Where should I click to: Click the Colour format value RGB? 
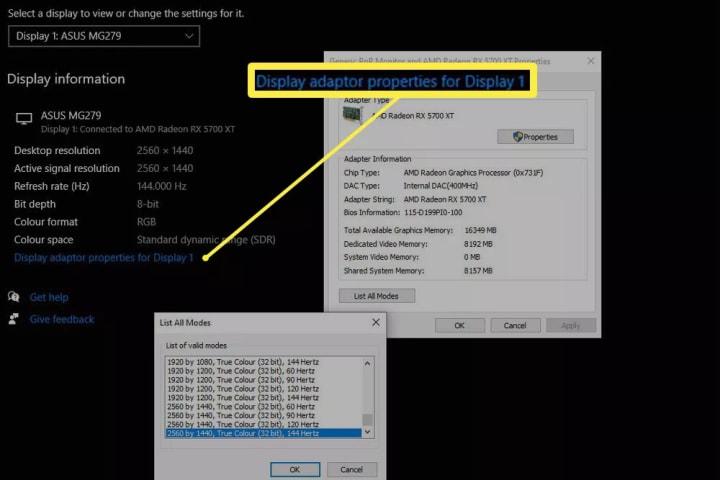point(146,222)
